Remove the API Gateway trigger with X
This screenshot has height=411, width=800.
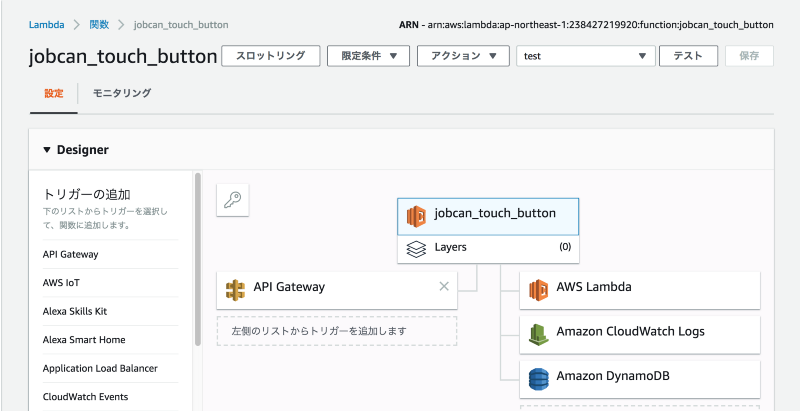(444, 287)
